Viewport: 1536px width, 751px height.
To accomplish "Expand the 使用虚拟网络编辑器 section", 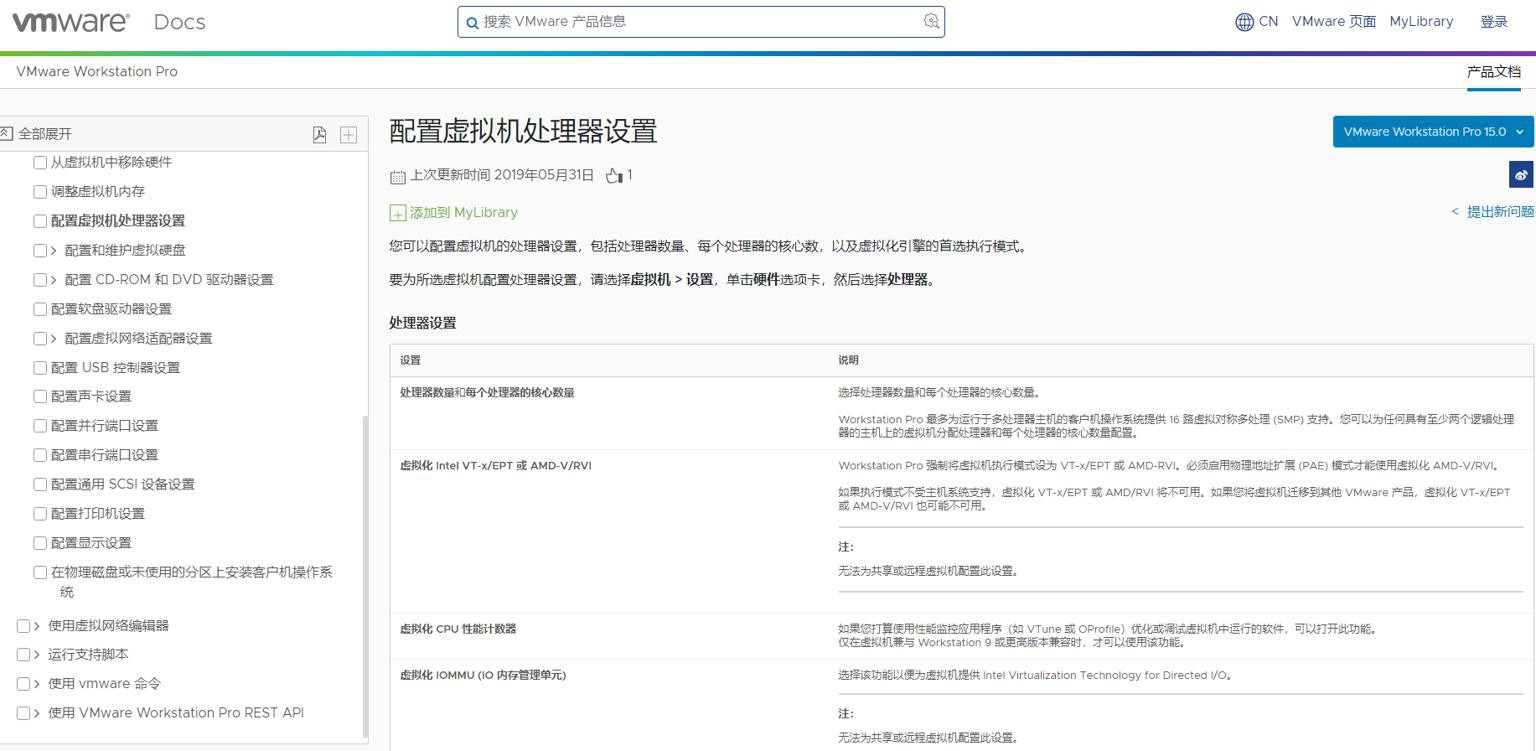I will pos(37,626).
